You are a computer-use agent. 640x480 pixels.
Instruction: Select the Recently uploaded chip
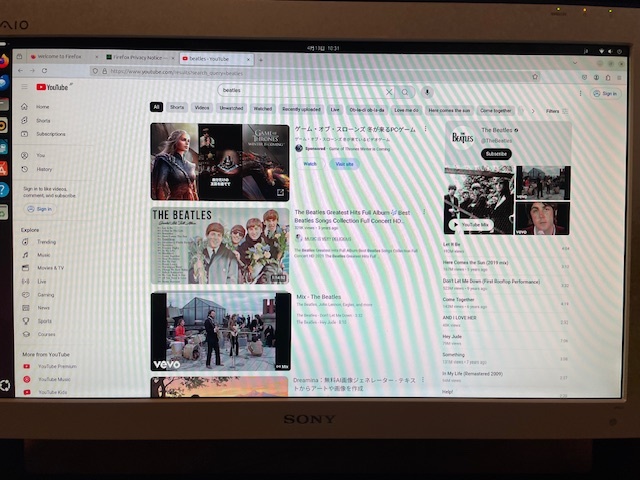pyautogui.click(x=301, y=109)
